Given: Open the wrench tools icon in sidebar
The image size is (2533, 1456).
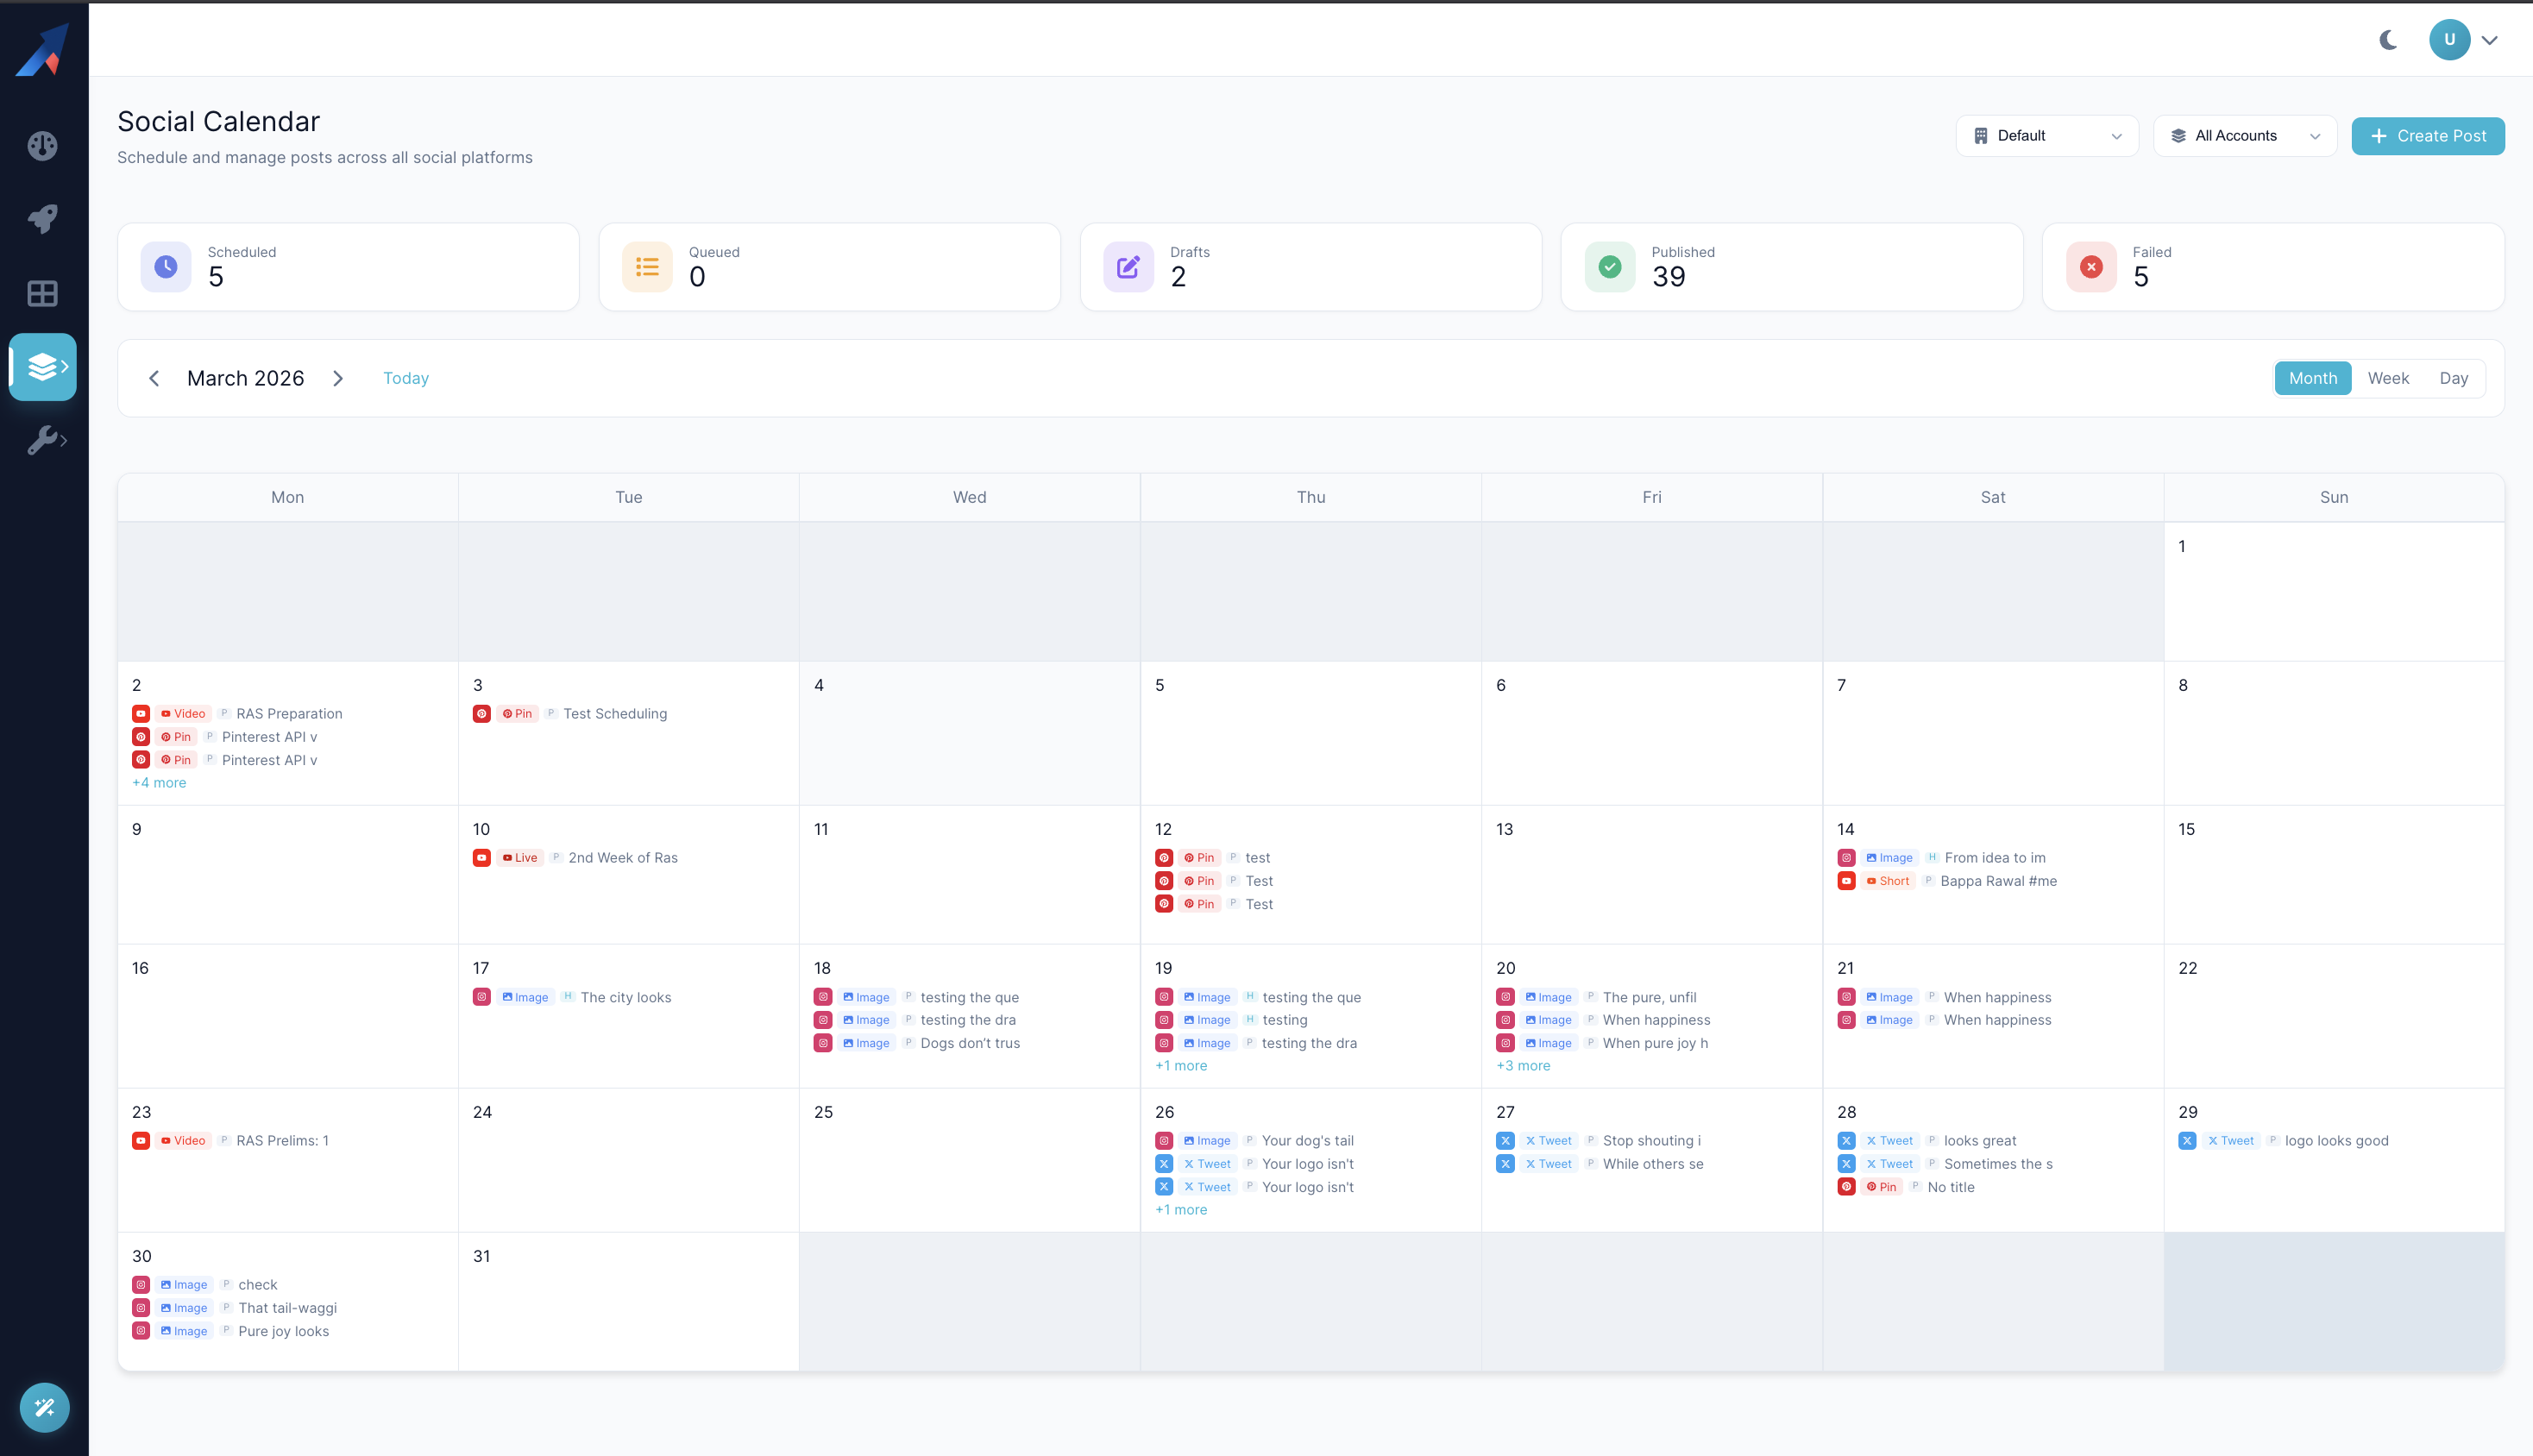Looking at the screenshot, I should point(43,440).
